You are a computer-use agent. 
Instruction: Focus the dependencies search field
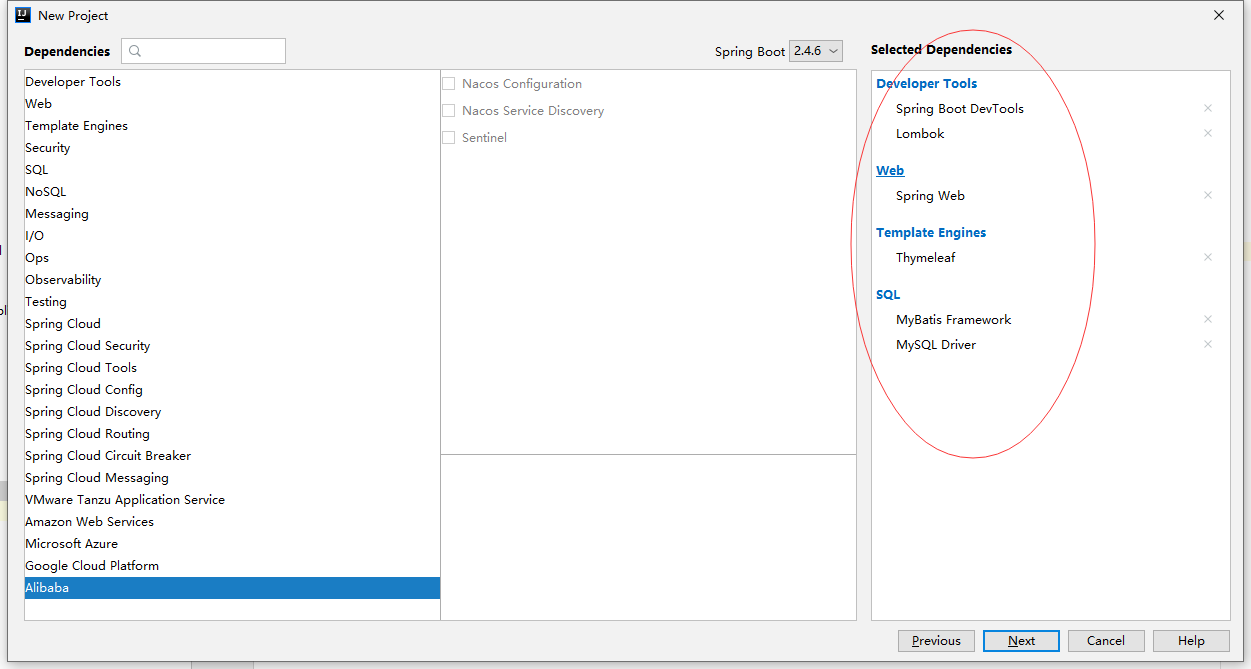tap(203, 51)
